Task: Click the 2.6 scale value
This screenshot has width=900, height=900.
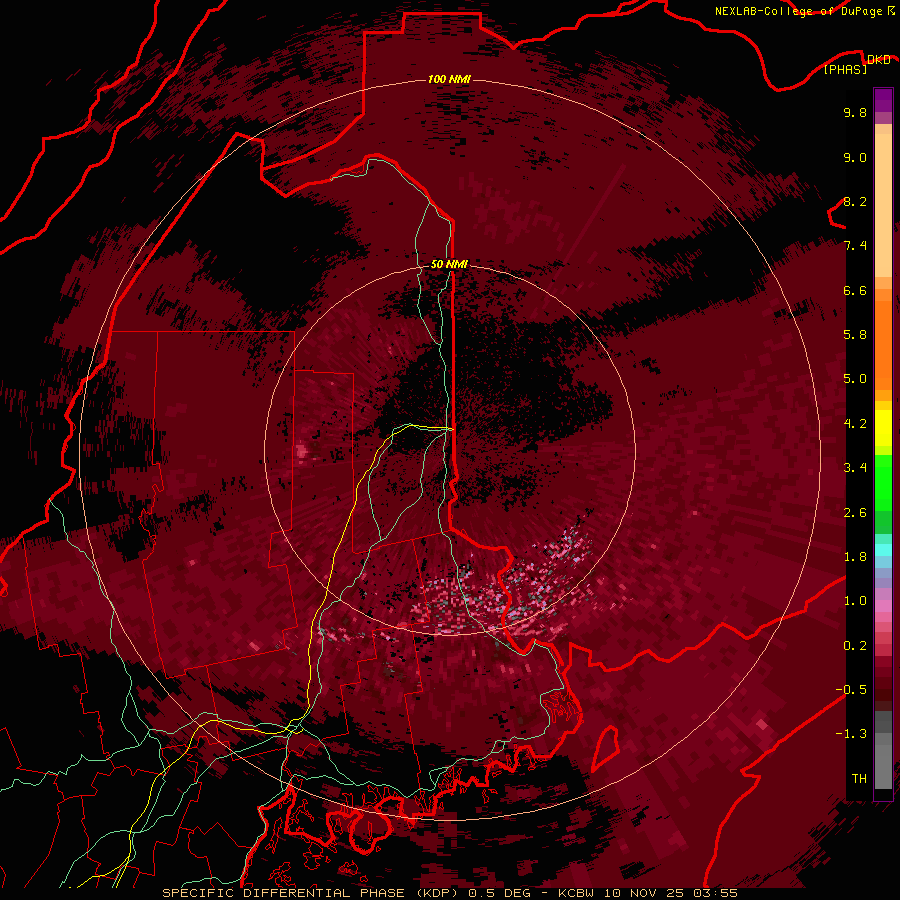Action: tap(855, 513)
